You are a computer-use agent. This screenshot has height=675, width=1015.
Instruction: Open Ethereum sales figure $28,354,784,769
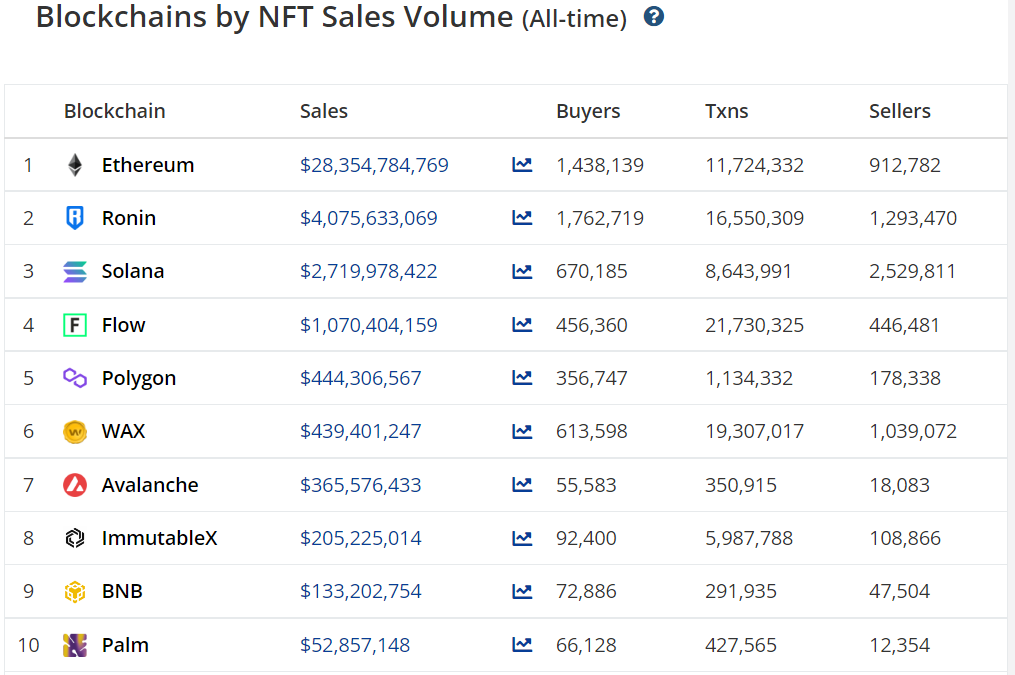(x=374, y=165)
